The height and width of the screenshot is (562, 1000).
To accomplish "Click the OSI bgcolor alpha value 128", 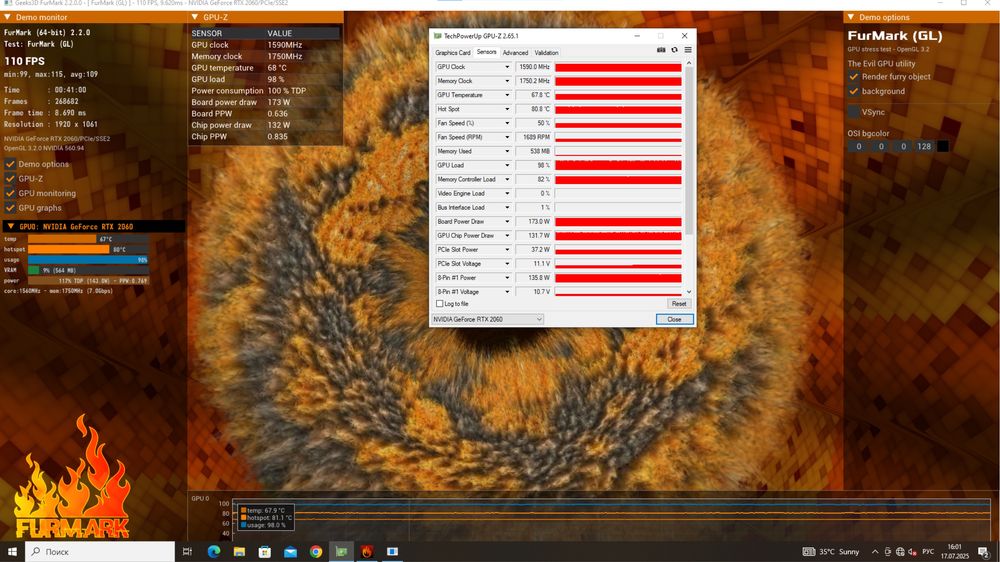I will 923,146.
